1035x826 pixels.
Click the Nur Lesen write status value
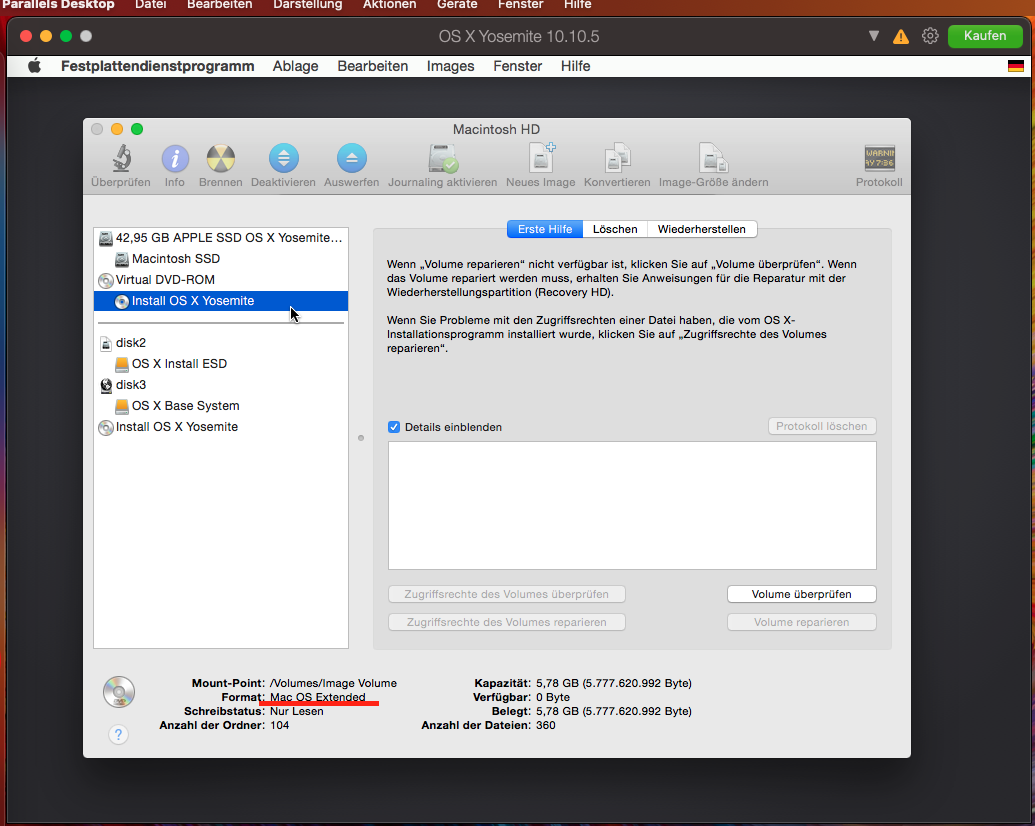click(x=296, y=711)
